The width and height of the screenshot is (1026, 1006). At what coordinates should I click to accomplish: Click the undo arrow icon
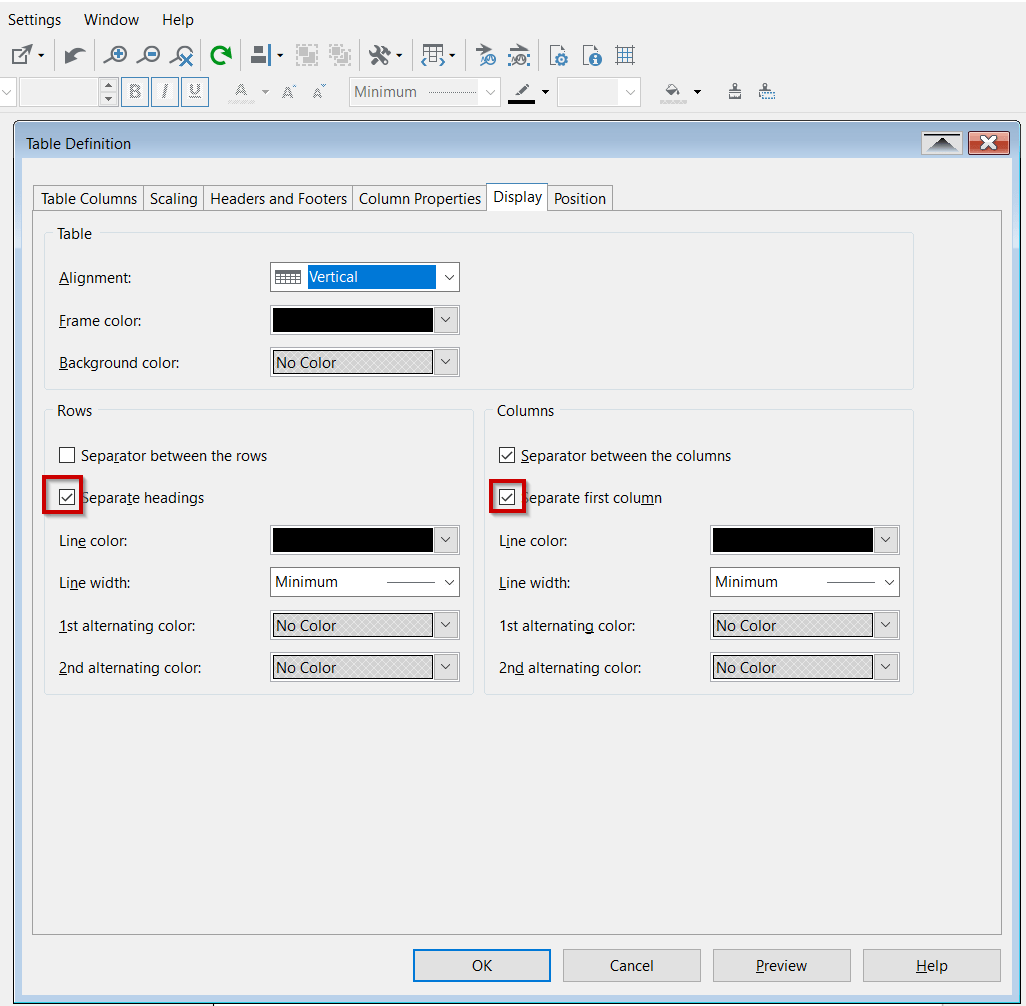point(75,55)
